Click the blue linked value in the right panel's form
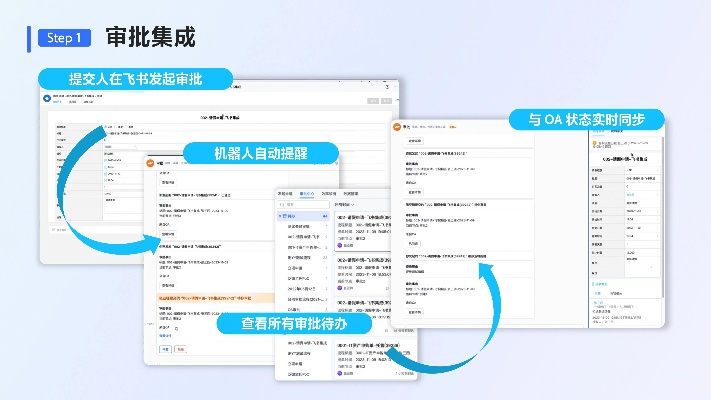The image size is (711, 400). coord(631,195)
